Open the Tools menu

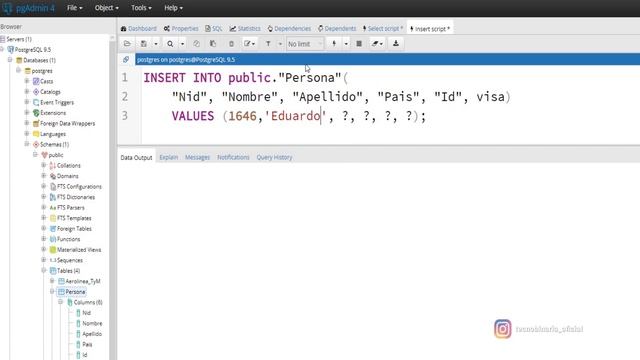pos(141,8)
